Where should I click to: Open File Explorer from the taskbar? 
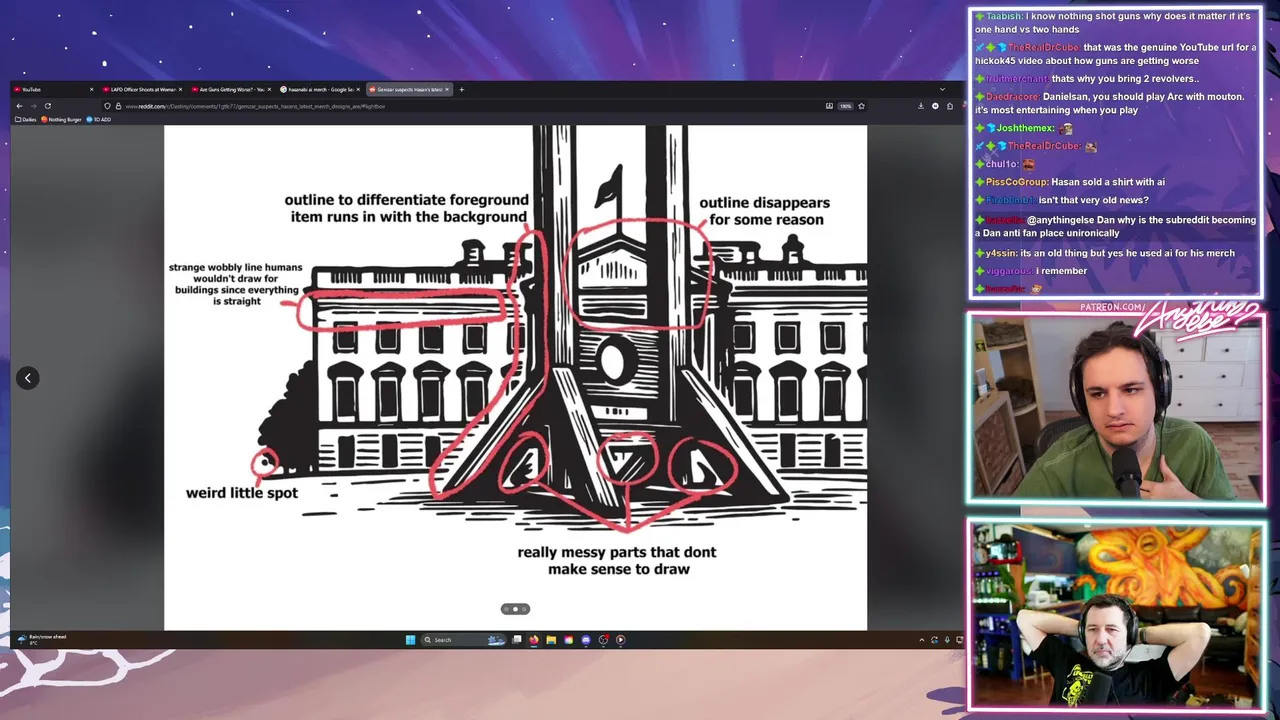pos(551,640)
